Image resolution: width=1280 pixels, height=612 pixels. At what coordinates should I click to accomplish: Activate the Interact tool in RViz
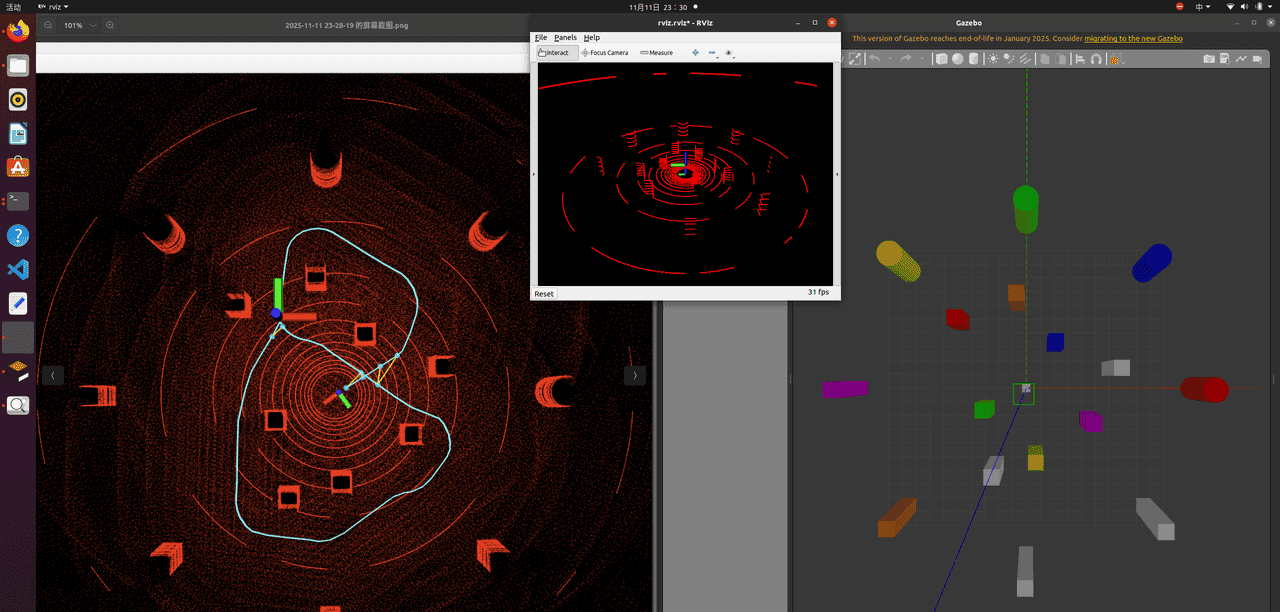[554, 53]
